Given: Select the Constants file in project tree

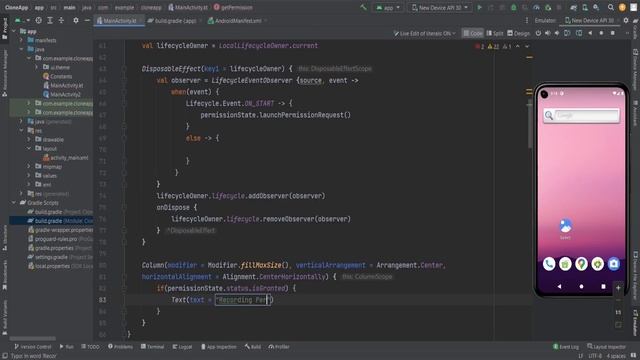Looking at the screenshot, I should coord(57,76).
